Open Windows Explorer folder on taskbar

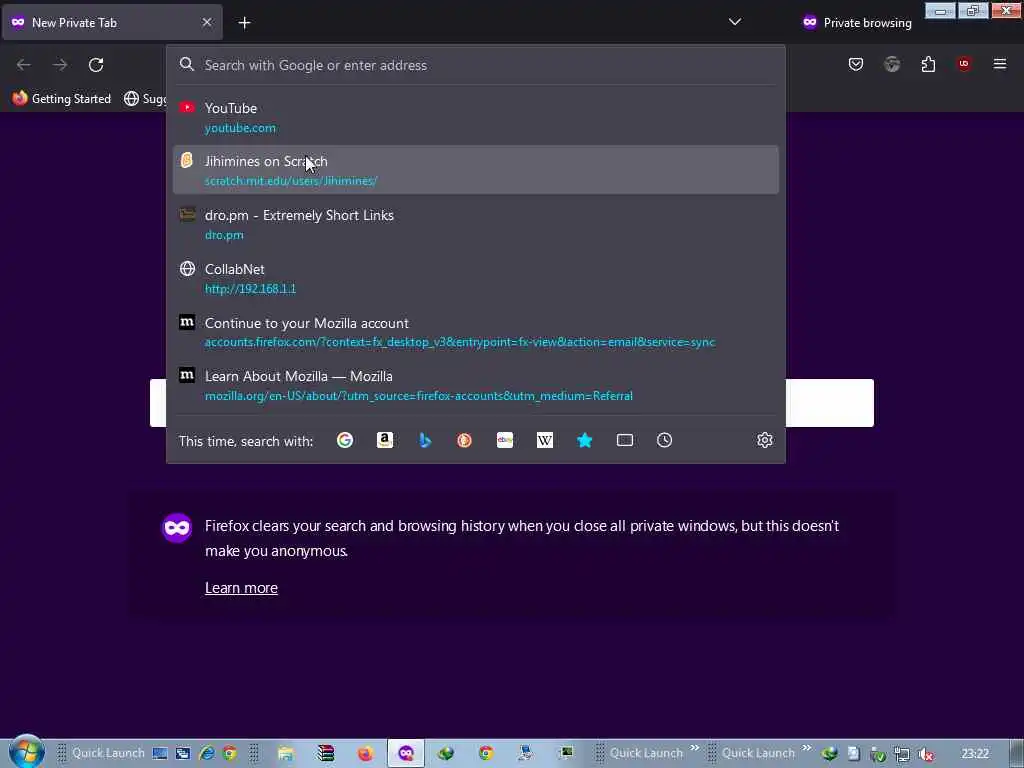[x=285, y=753]
